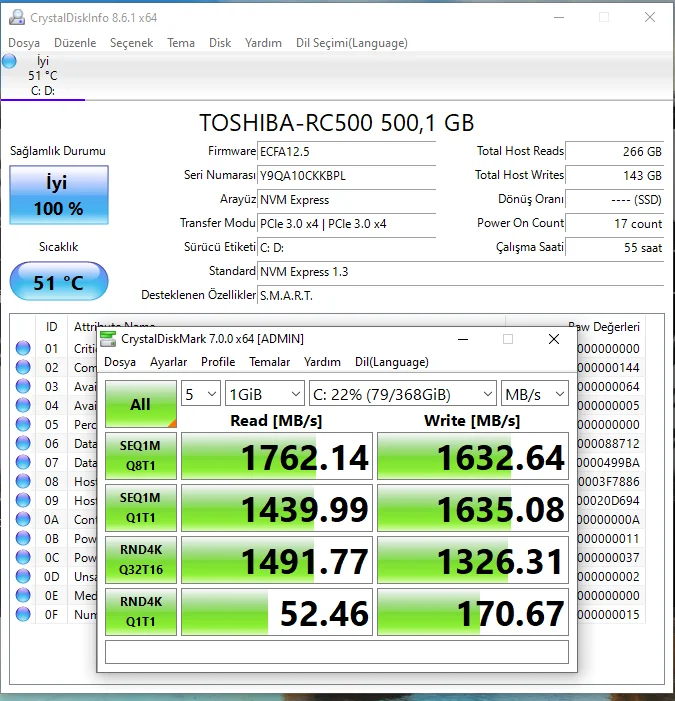Click status orb for attribute row 02
The image size is (675, 701).
[x=23, y=367]
